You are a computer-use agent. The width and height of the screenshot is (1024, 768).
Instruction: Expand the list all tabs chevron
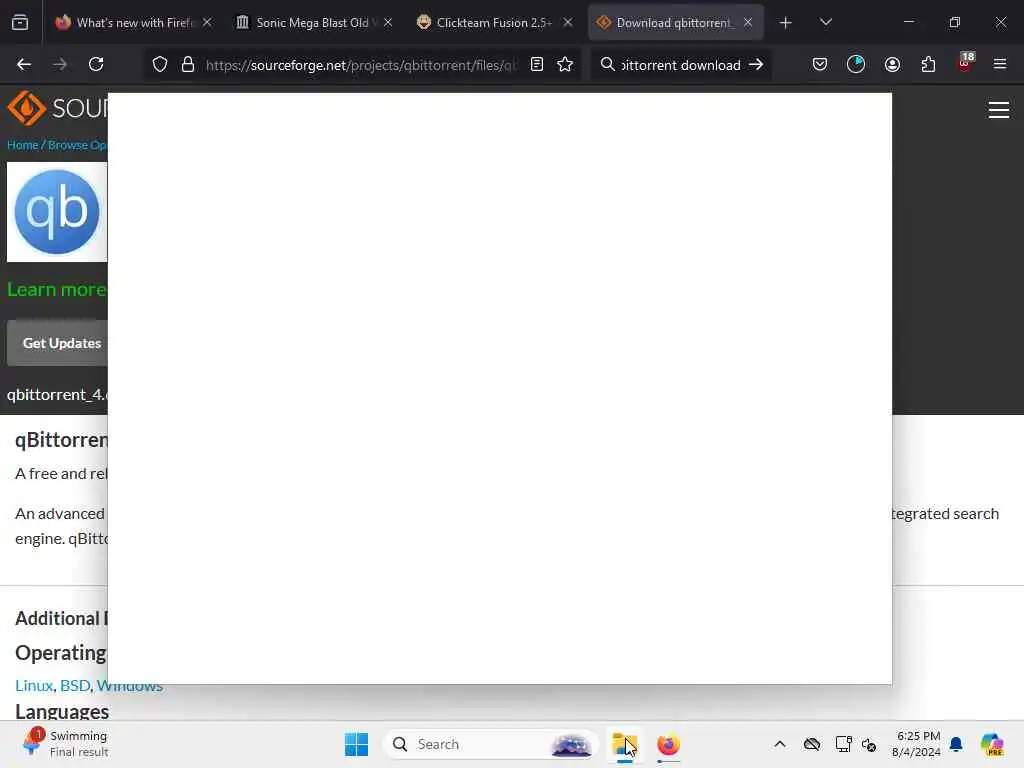point(825,22)
